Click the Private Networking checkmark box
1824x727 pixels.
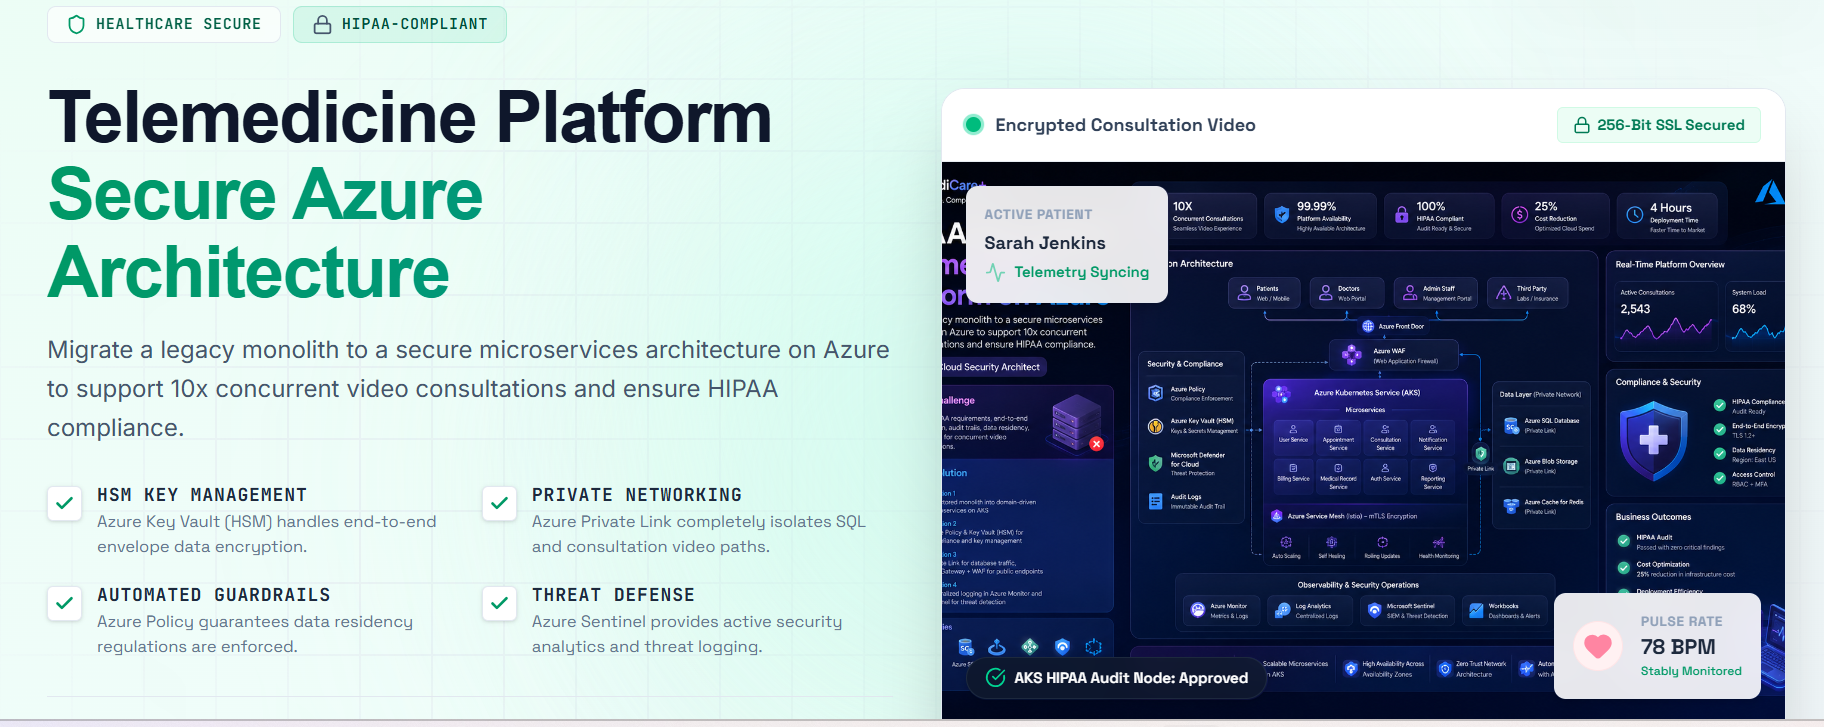click(x=499, y=503)
